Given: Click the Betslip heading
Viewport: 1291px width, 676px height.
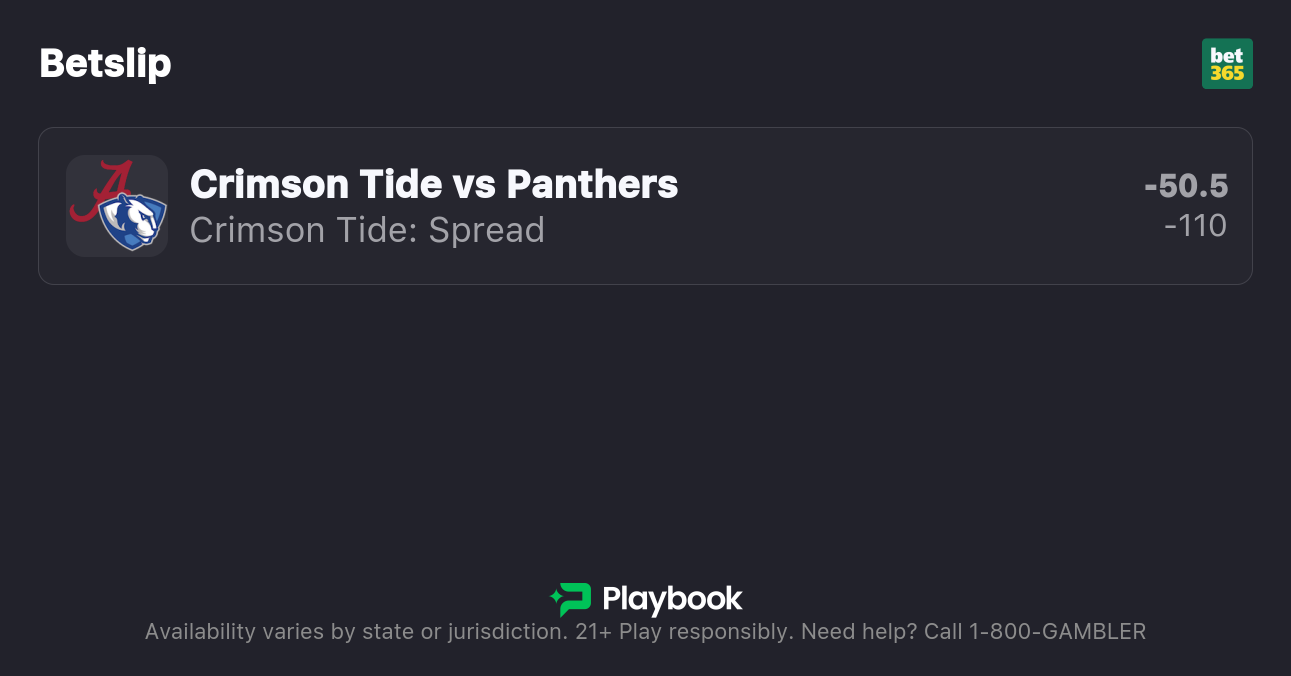Looking at the screenshot, I should tap(105, 64).
